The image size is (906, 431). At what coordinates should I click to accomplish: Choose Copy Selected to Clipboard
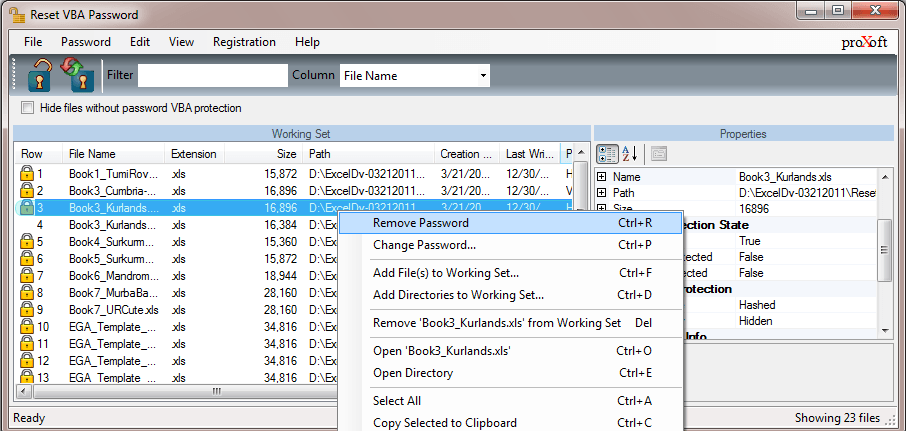(510, 423)
